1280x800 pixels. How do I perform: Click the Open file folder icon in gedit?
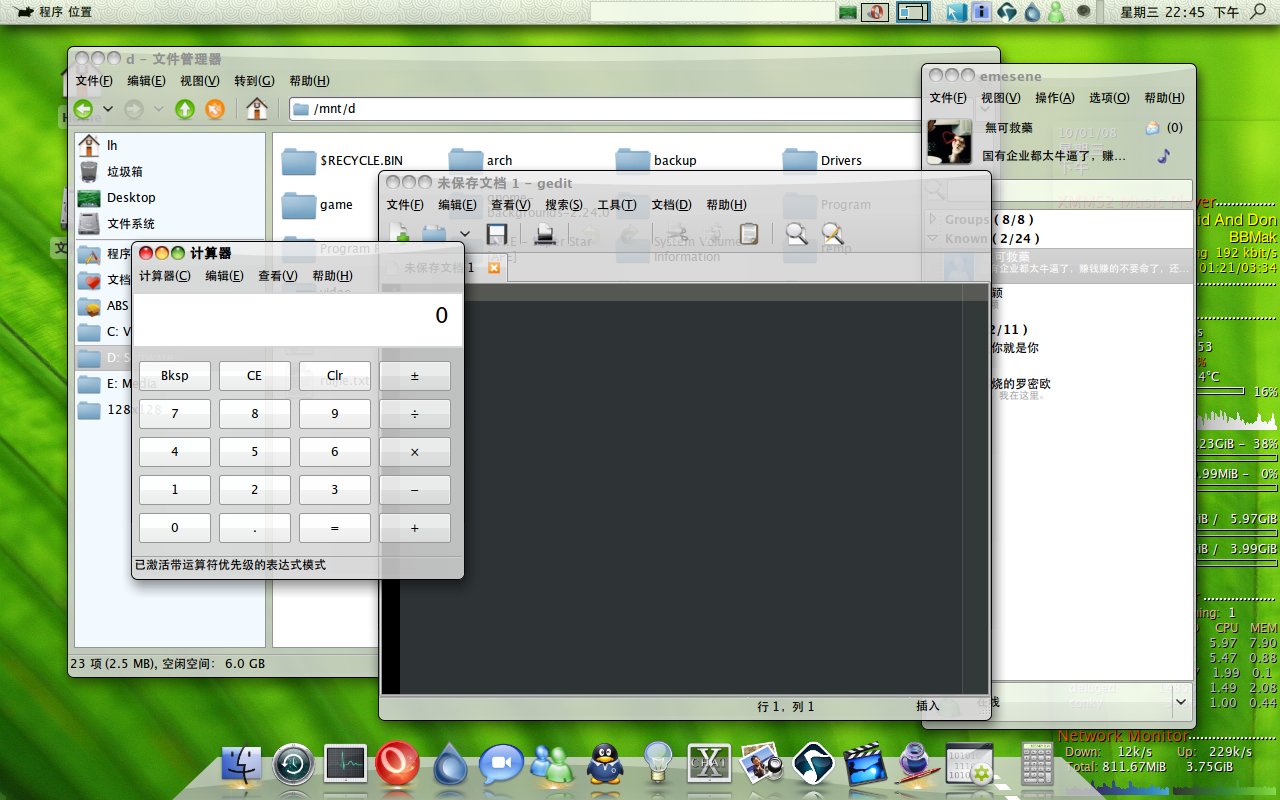434,235
